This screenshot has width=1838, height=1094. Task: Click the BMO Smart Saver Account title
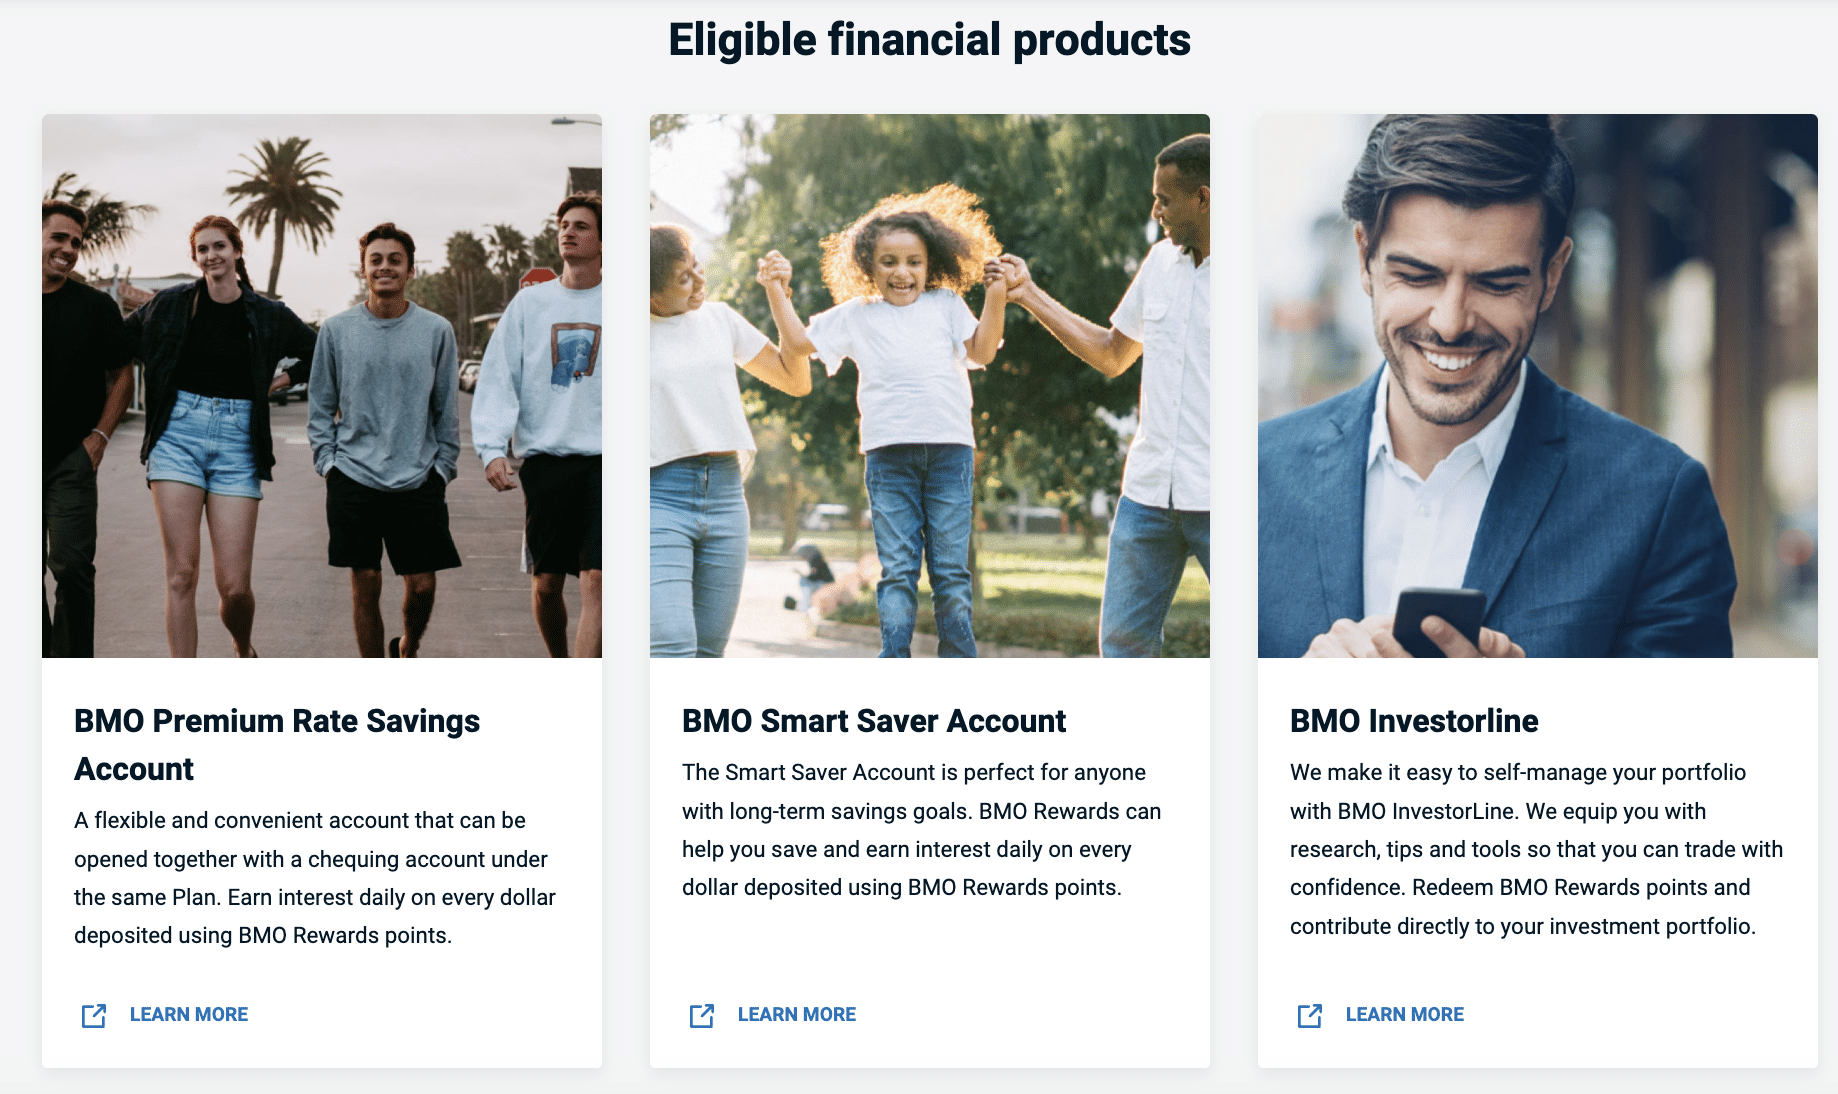[x=874, y=720]
